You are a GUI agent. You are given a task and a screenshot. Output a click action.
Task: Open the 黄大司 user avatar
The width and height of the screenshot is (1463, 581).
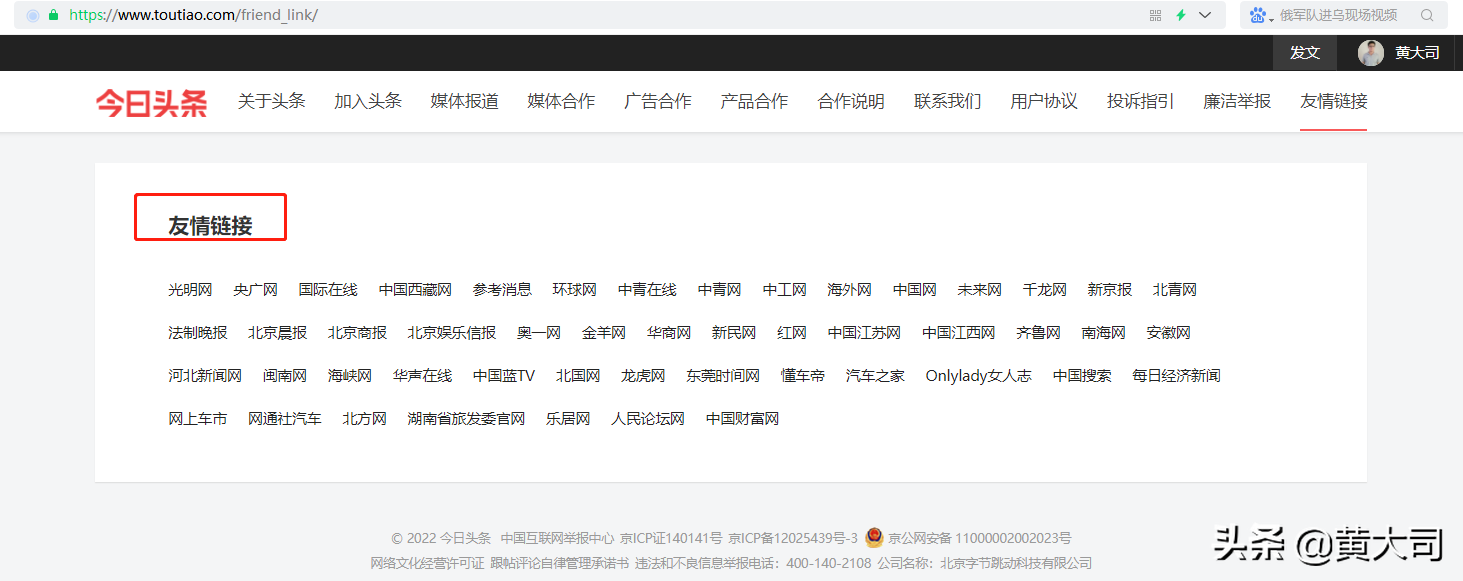click(1370, 53)
